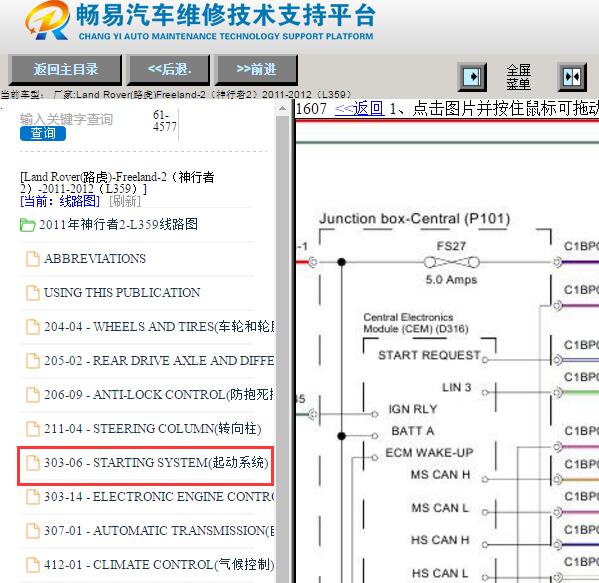The image size is (599, 583).
Task: Click the page icon beside 307-01 AUTOMATIC TRANSMISSION
Action: click(33, 531)
